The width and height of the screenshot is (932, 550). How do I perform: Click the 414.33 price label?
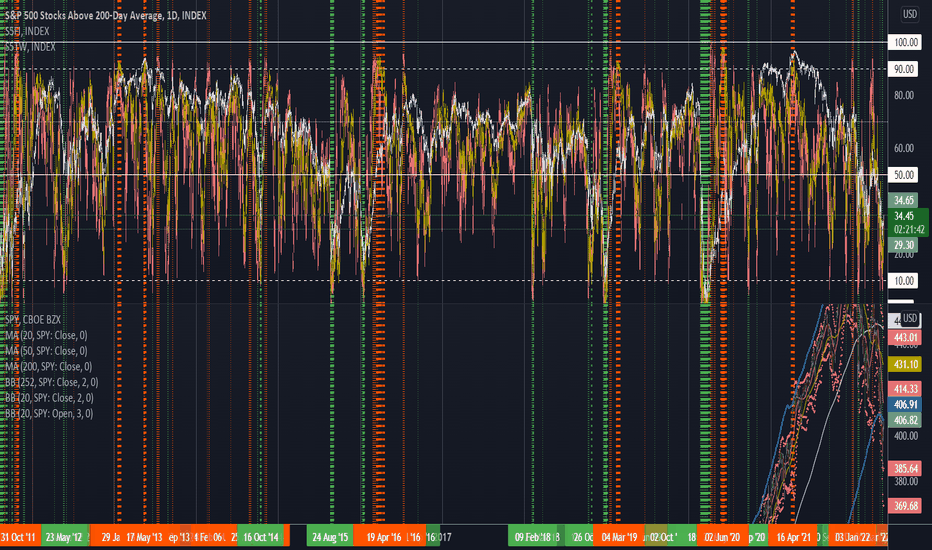coord(905,389)
